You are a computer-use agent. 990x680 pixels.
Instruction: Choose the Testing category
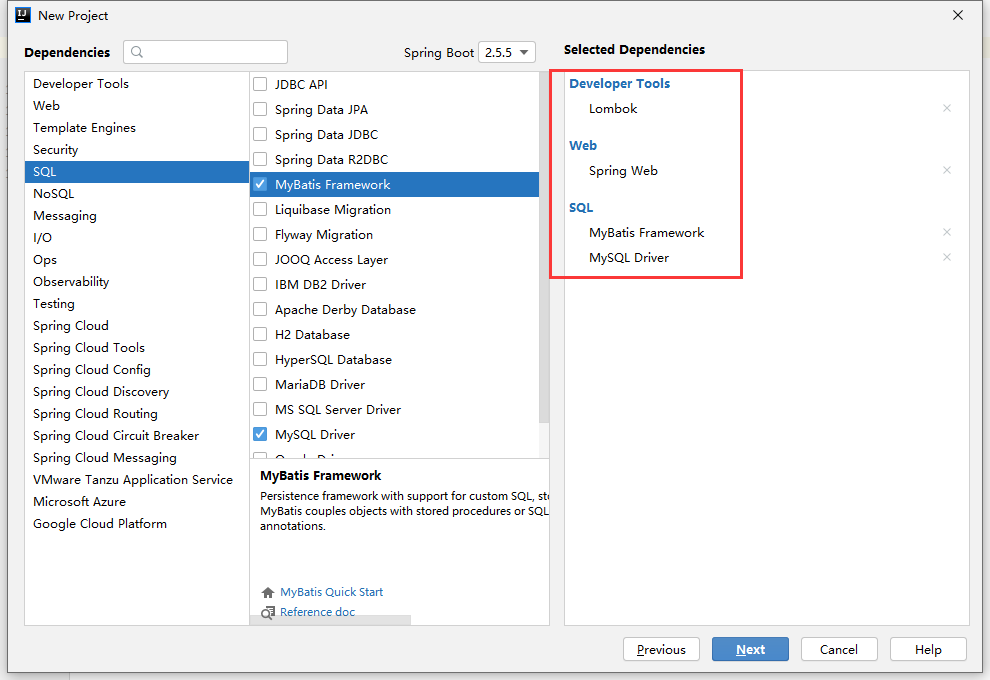(x=137, y=304)
